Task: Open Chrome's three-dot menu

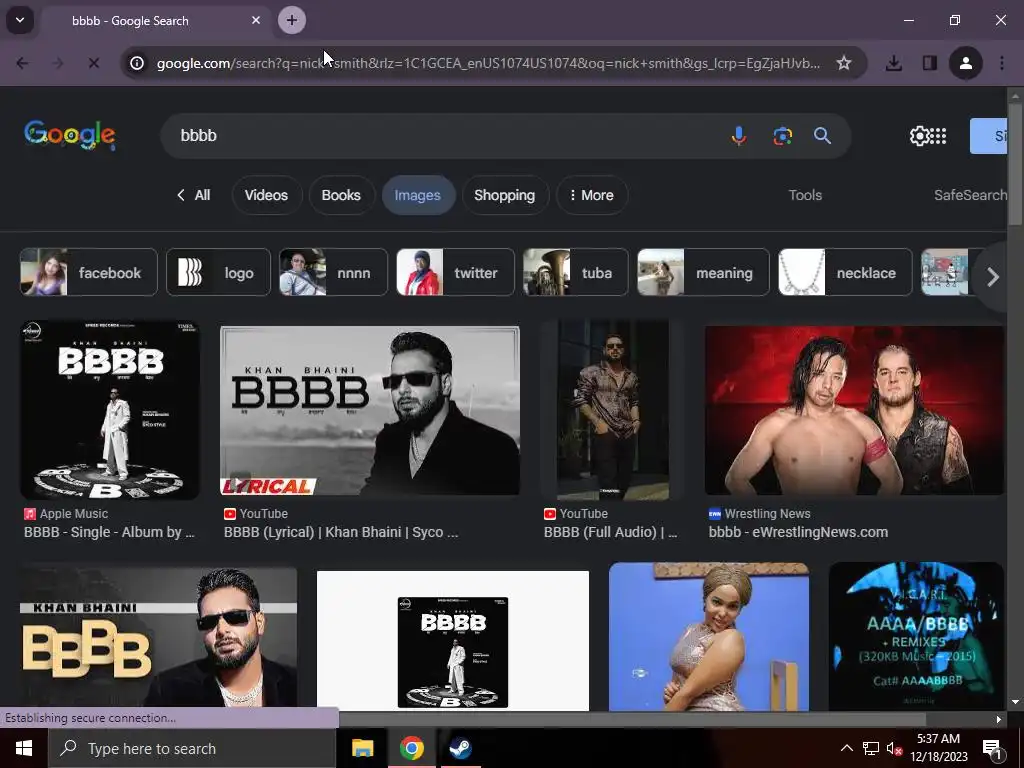Action: (1002, 63)
